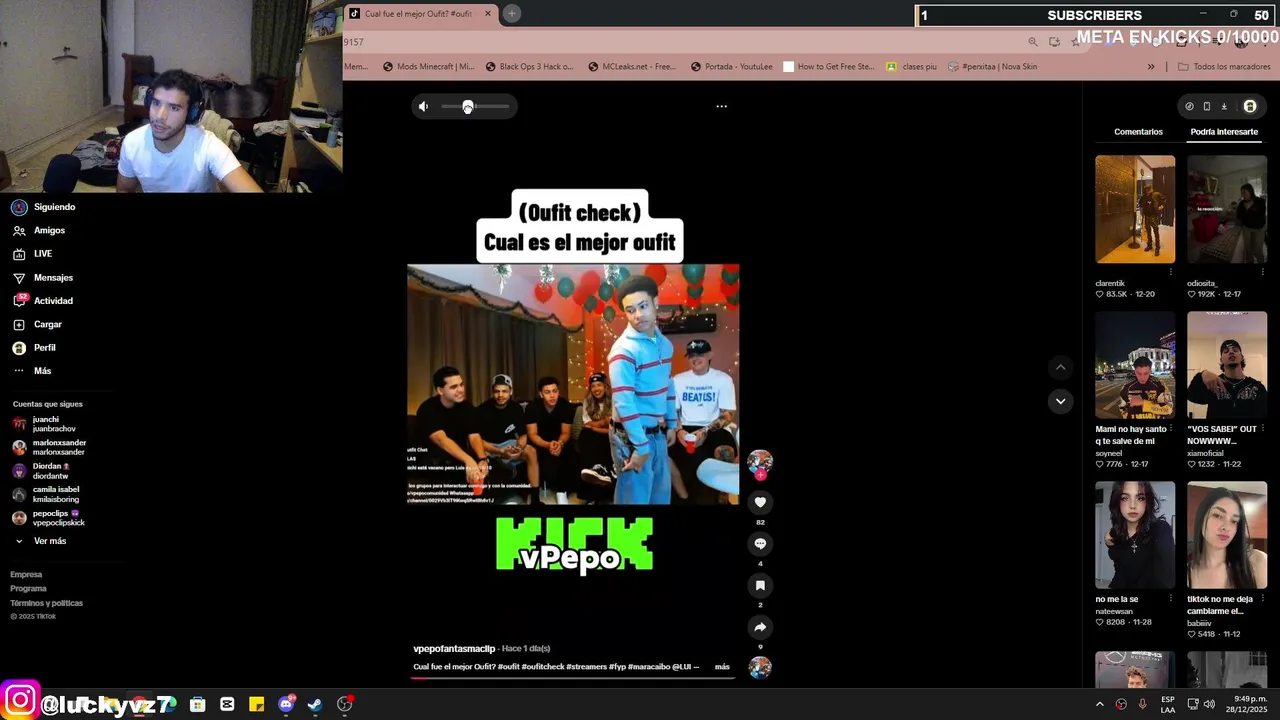Open the Black Ops 3 Hack bookmark
The height and width of the screenshot is (720, 1280).
click(530, 67)
